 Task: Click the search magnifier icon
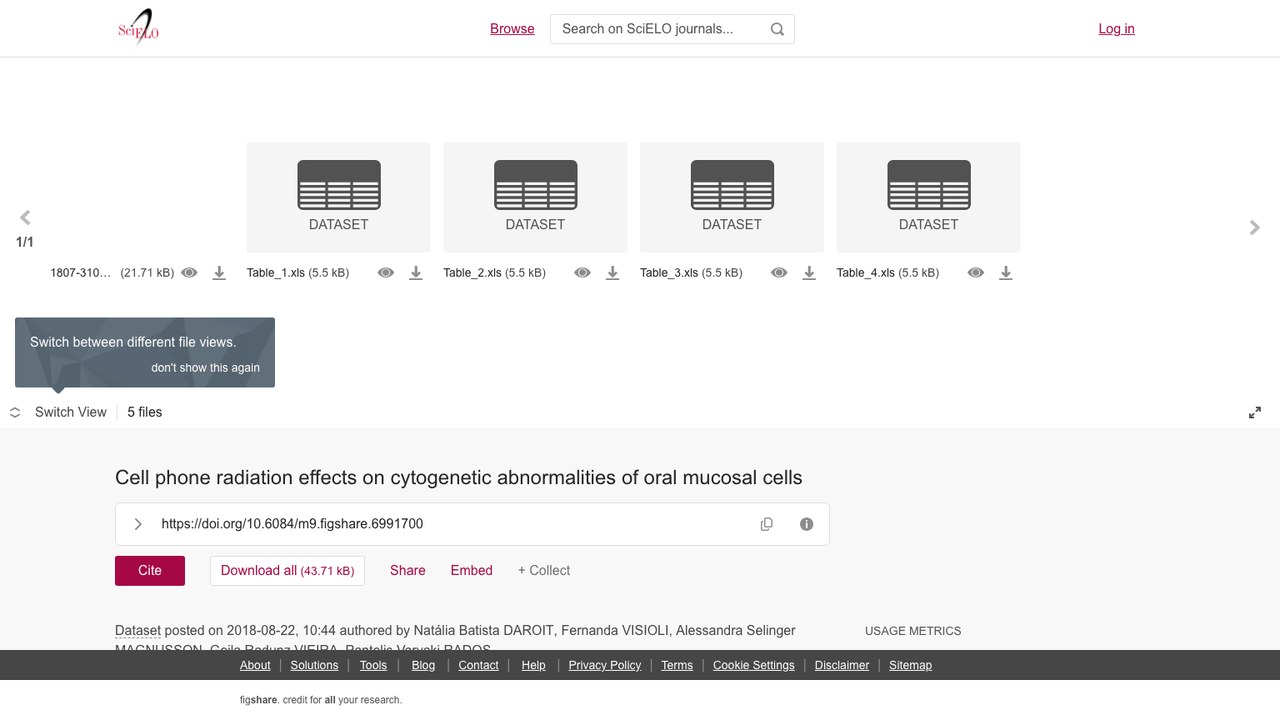[x=777, y=29]
